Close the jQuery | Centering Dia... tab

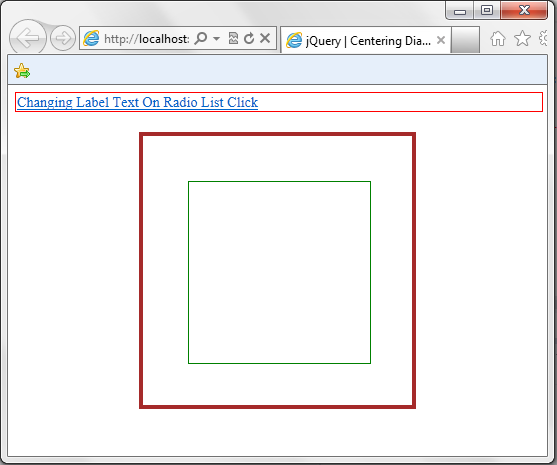click(x=441, y=40)
